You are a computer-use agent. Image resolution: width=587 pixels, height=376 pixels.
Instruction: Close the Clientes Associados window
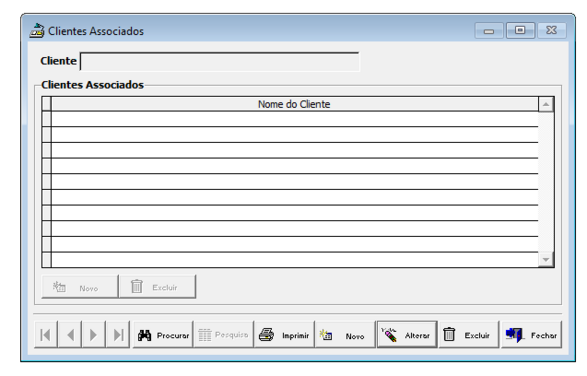click(x=551, y=30)
